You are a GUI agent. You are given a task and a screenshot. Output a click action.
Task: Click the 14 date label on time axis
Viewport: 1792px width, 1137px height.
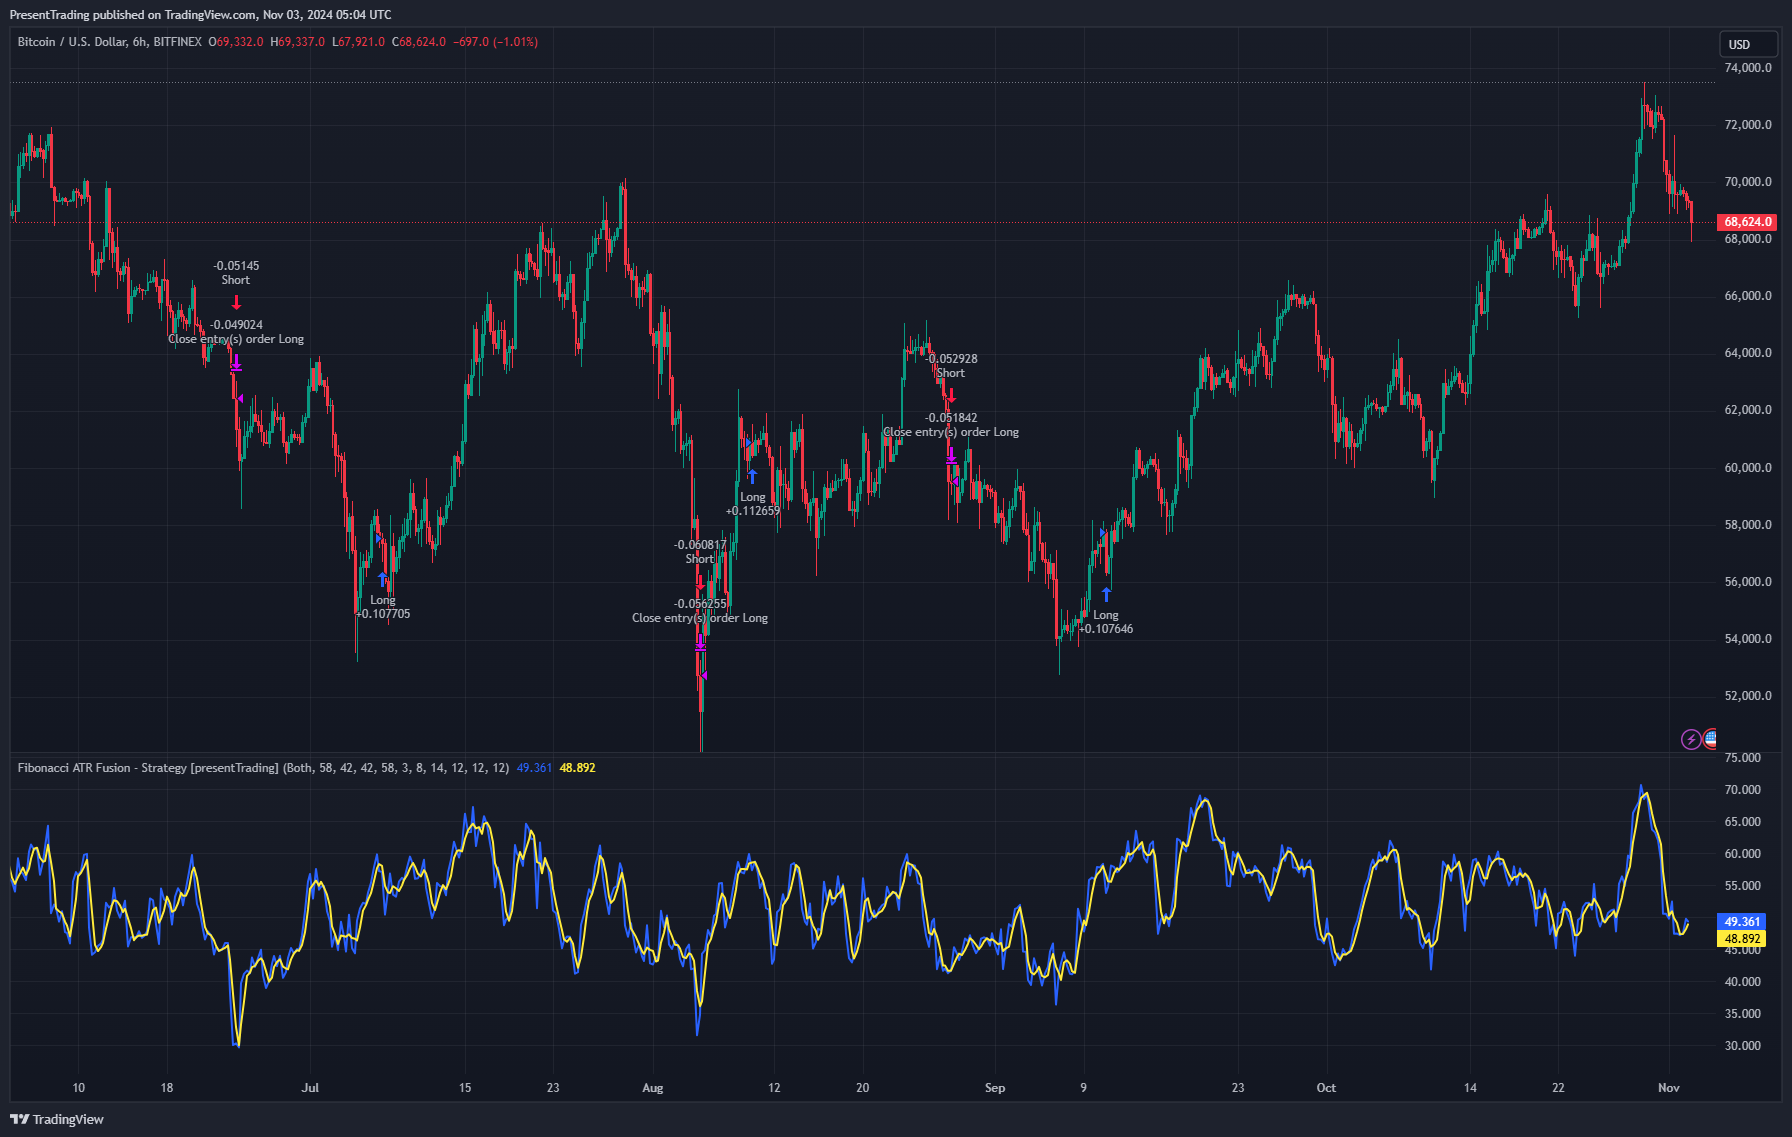[x=1470, y=1088]
